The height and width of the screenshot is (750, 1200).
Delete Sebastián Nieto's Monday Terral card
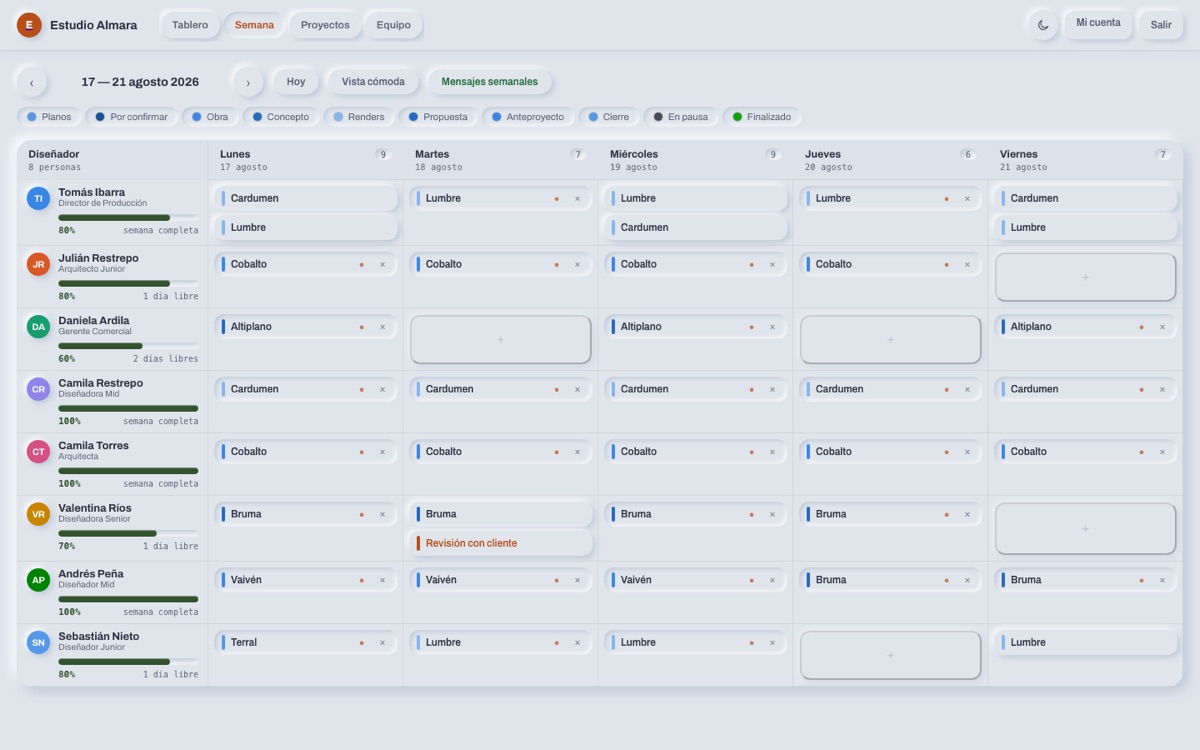point(382,643)
